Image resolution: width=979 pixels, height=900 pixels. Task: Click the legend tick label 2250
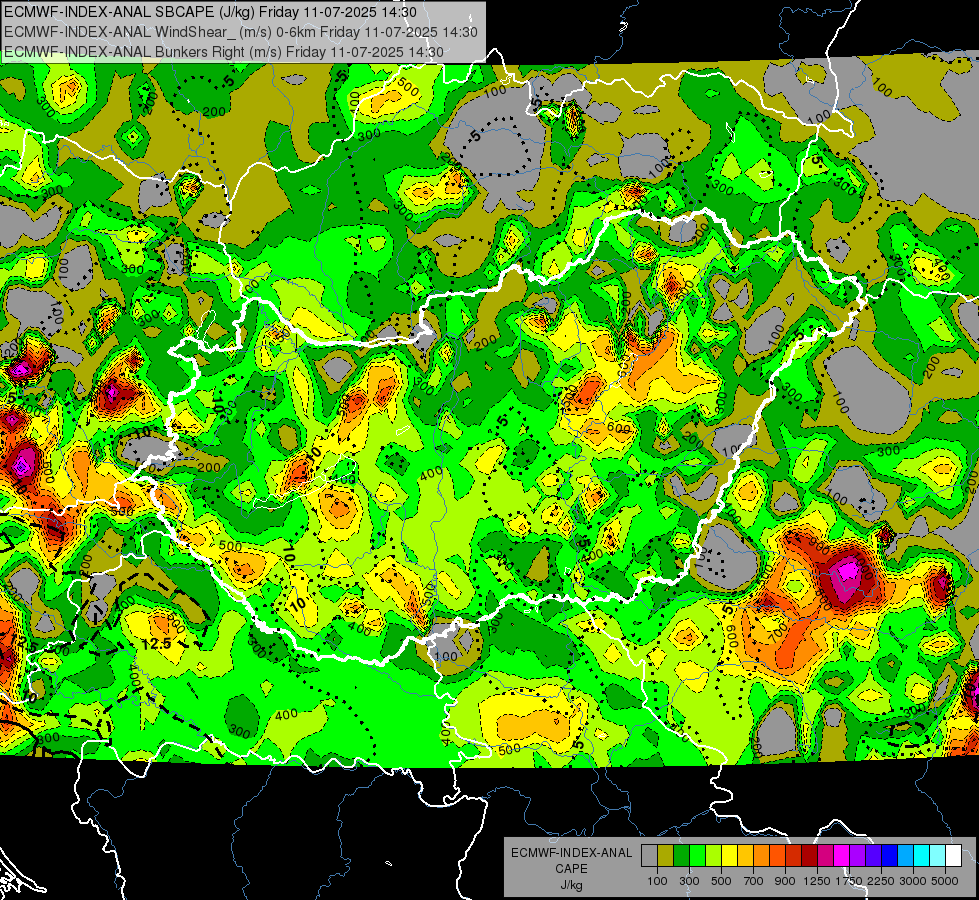pyautogui.click(x=881, y=881)
